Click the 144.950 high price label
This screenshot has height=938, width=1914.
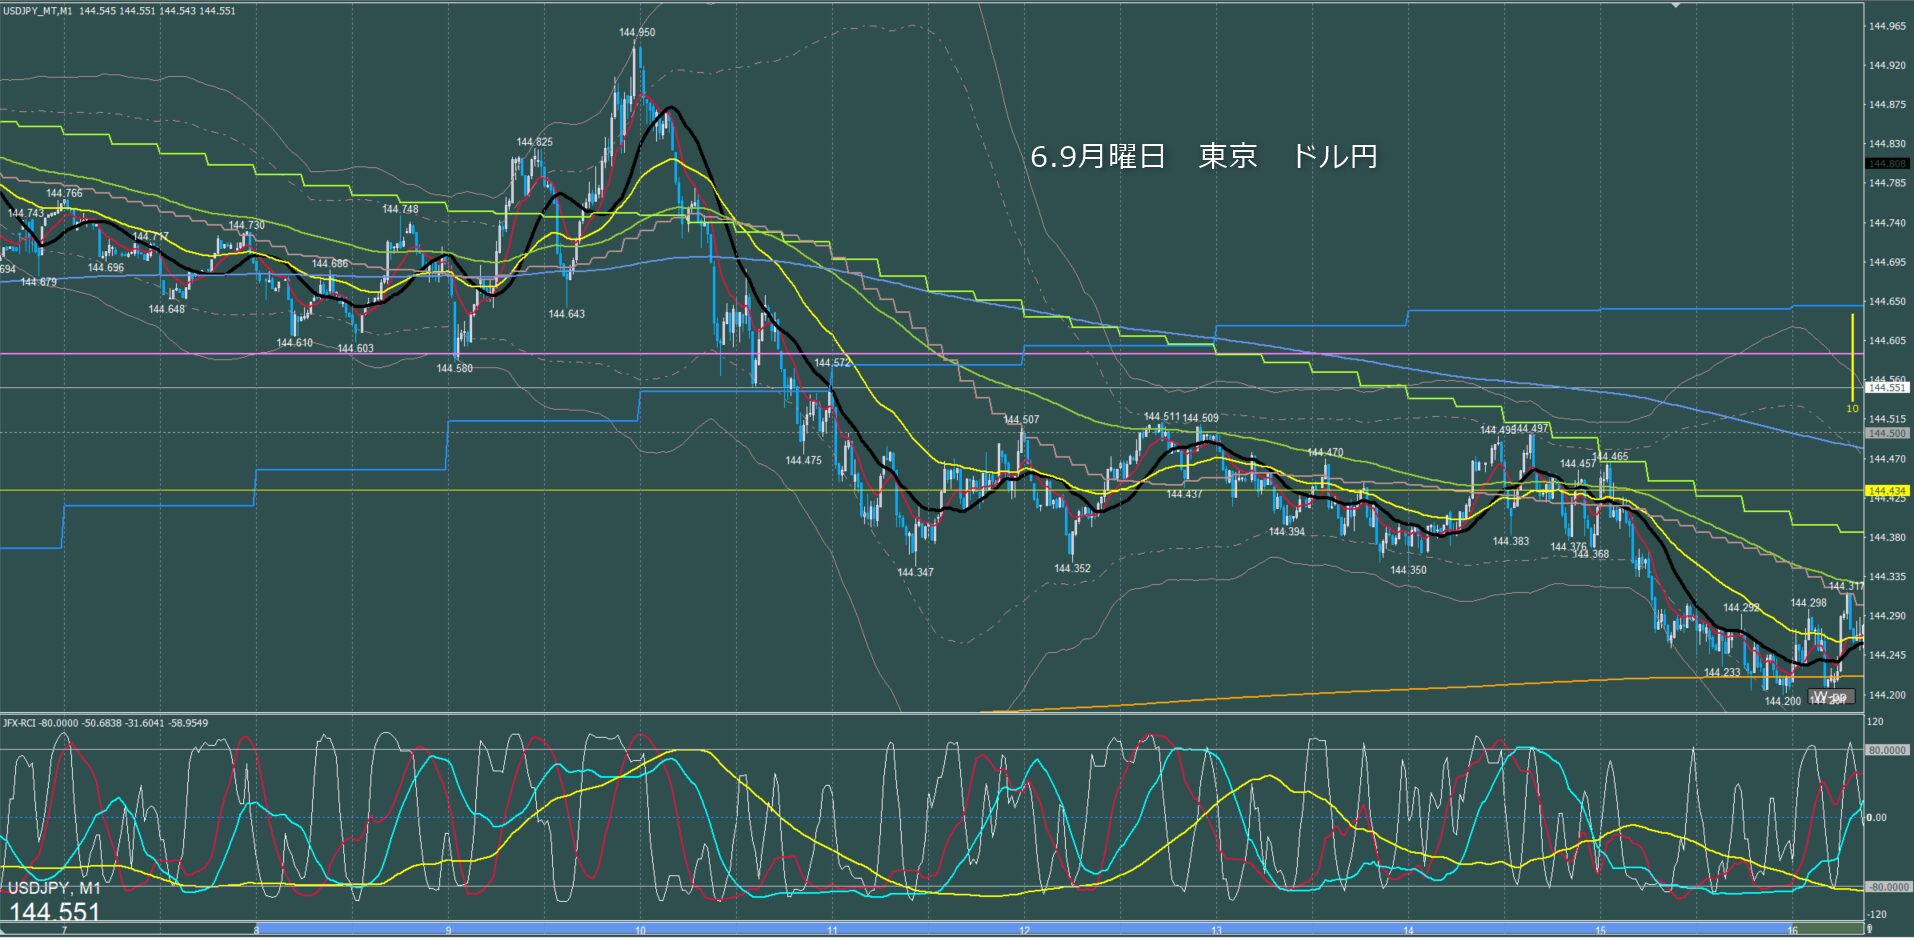point(637,32)
